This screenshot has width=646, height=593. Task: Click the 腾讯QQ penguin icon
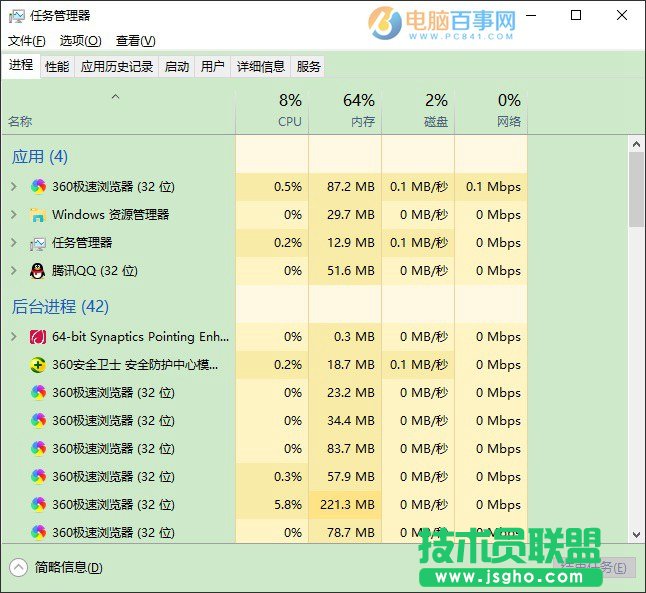point(38,271)
